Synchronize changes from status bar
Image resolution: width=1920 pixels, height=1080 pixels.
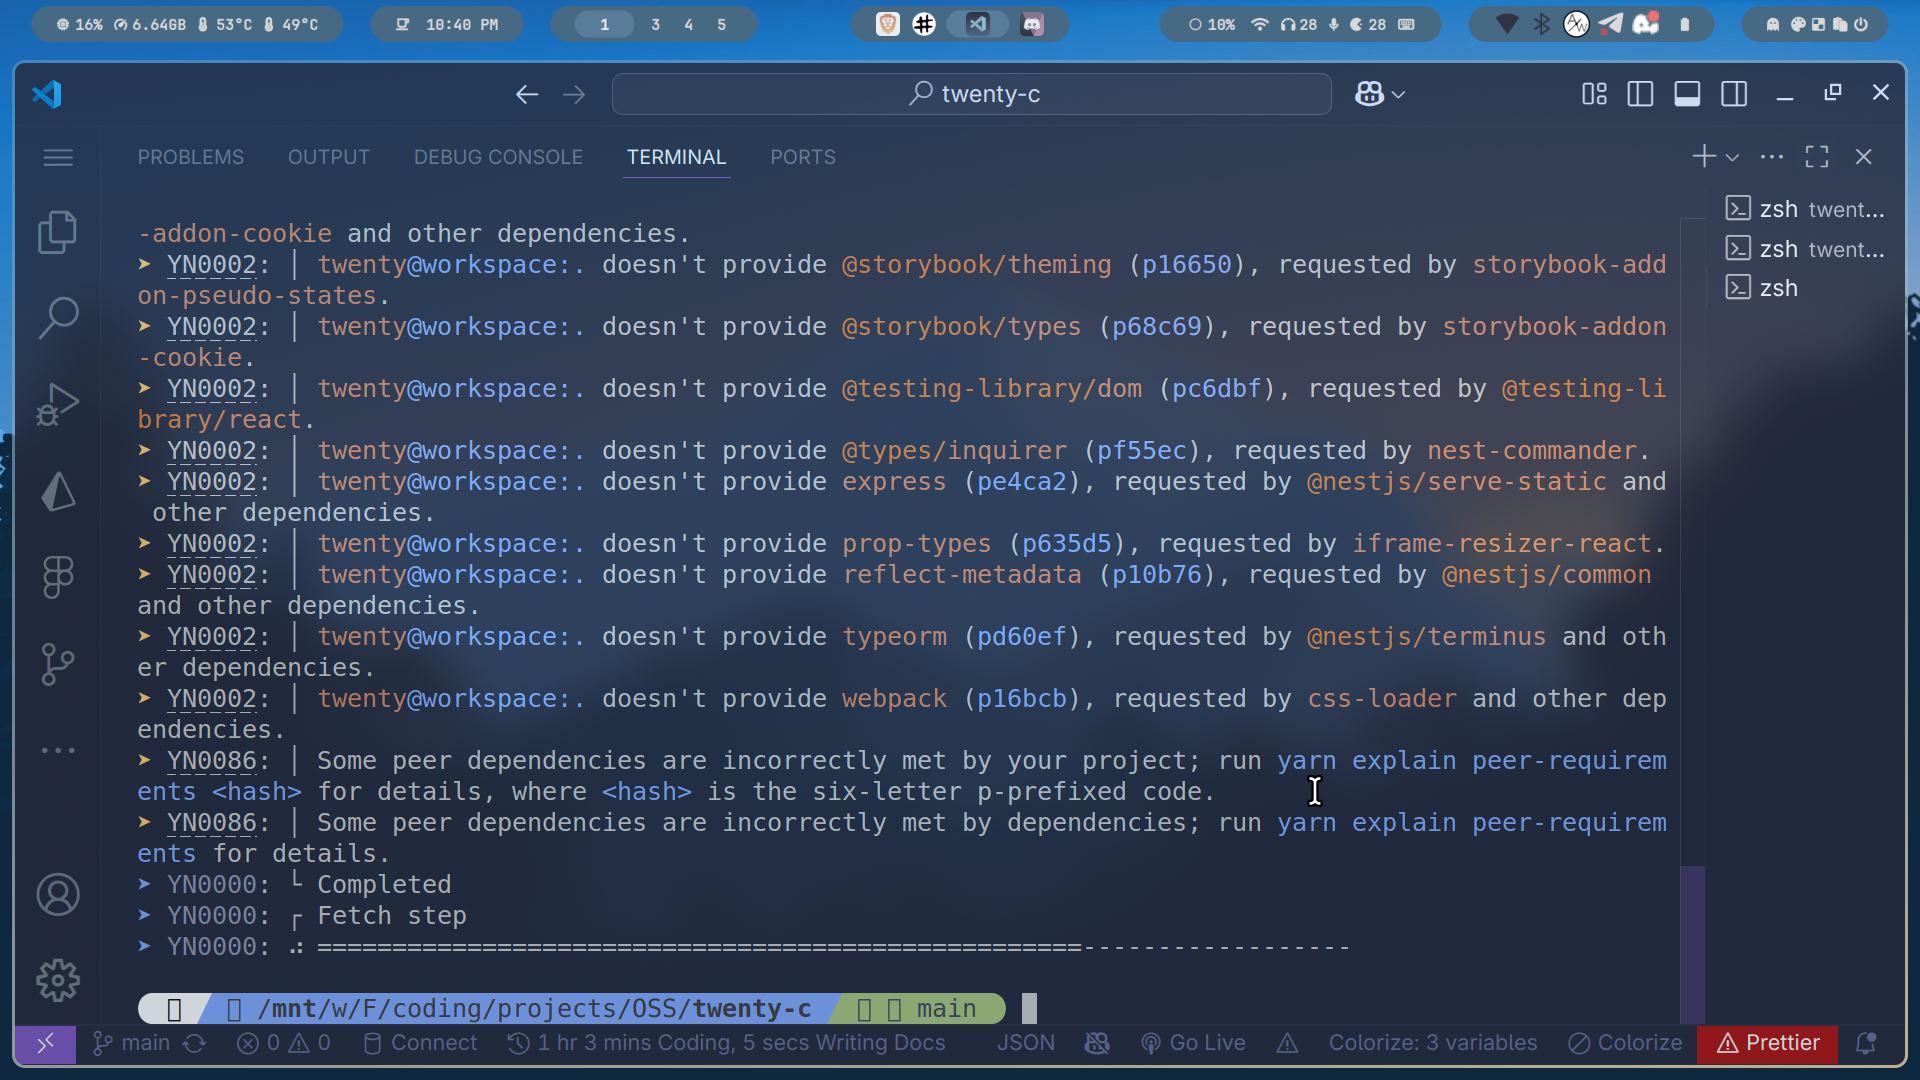[194, 1043]
